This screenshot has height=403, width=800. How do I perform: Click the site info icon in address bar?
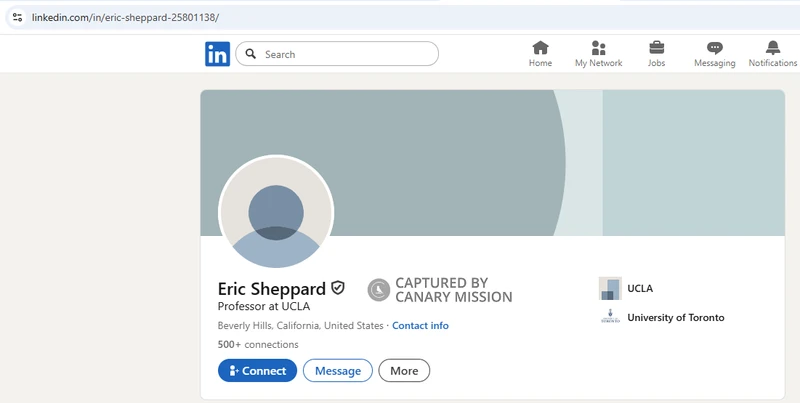(17, 17)
